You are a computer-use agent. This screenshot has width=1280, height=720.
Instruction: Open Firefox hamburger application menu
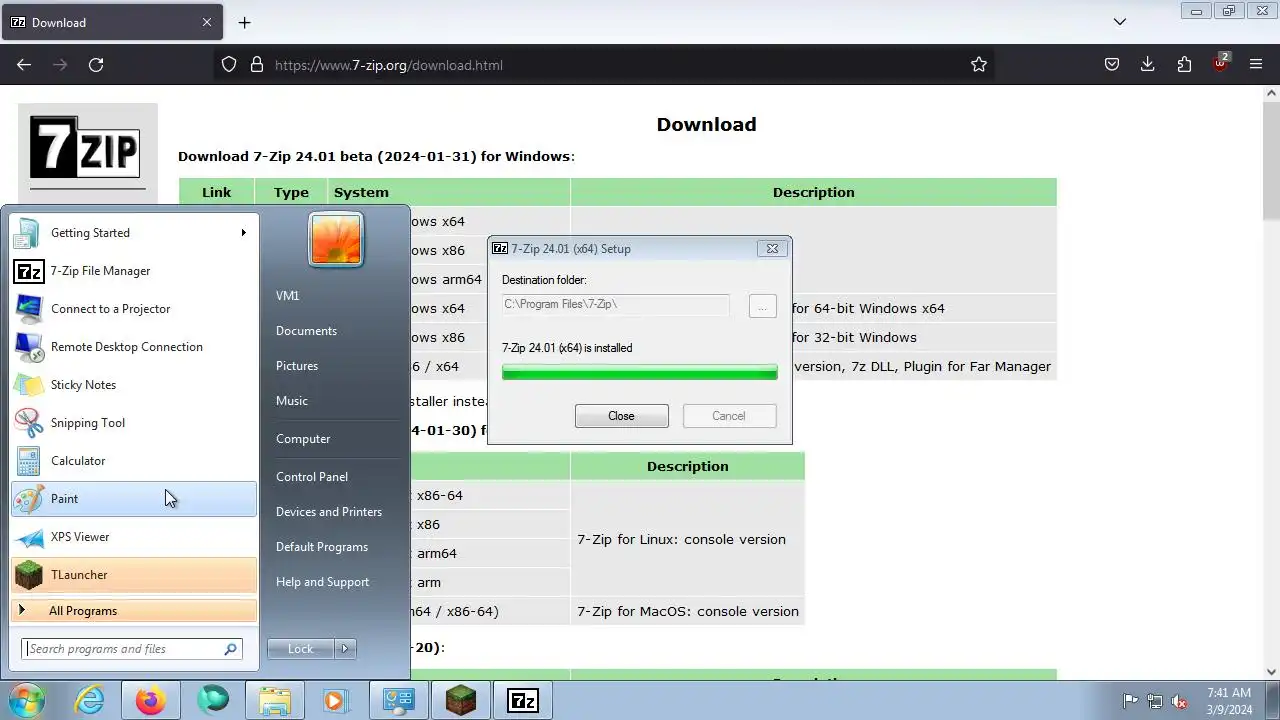[x=1256, y=65]
